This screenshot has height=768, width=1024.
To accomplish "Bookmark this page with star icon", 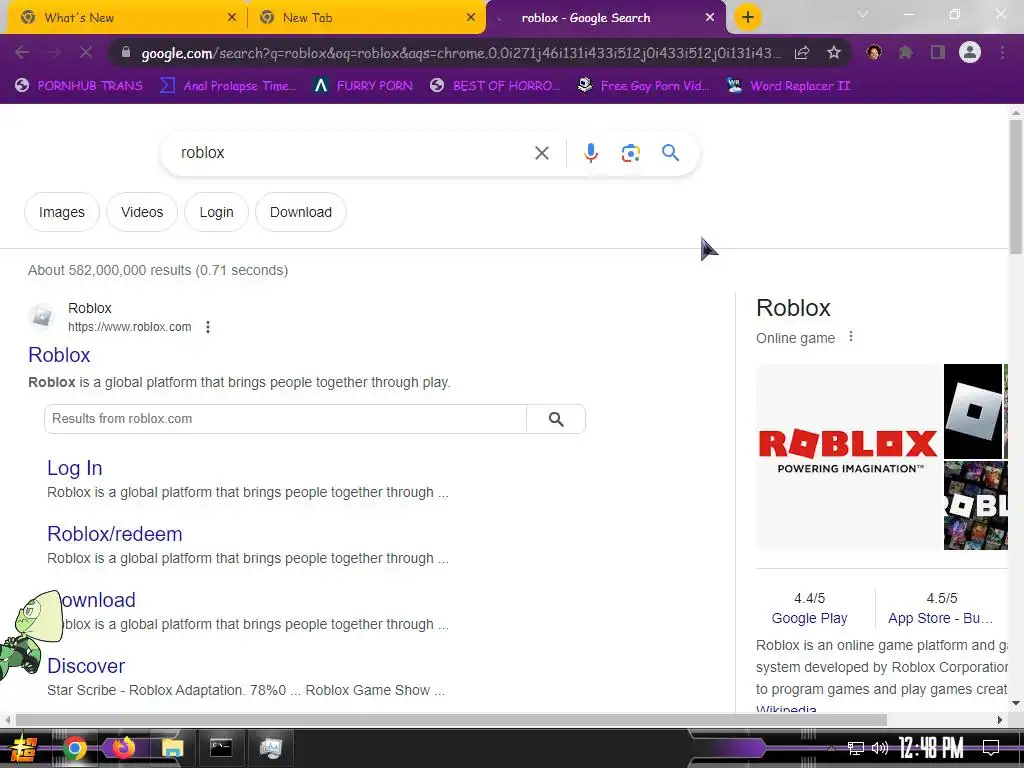I will (x=834, y=53).
